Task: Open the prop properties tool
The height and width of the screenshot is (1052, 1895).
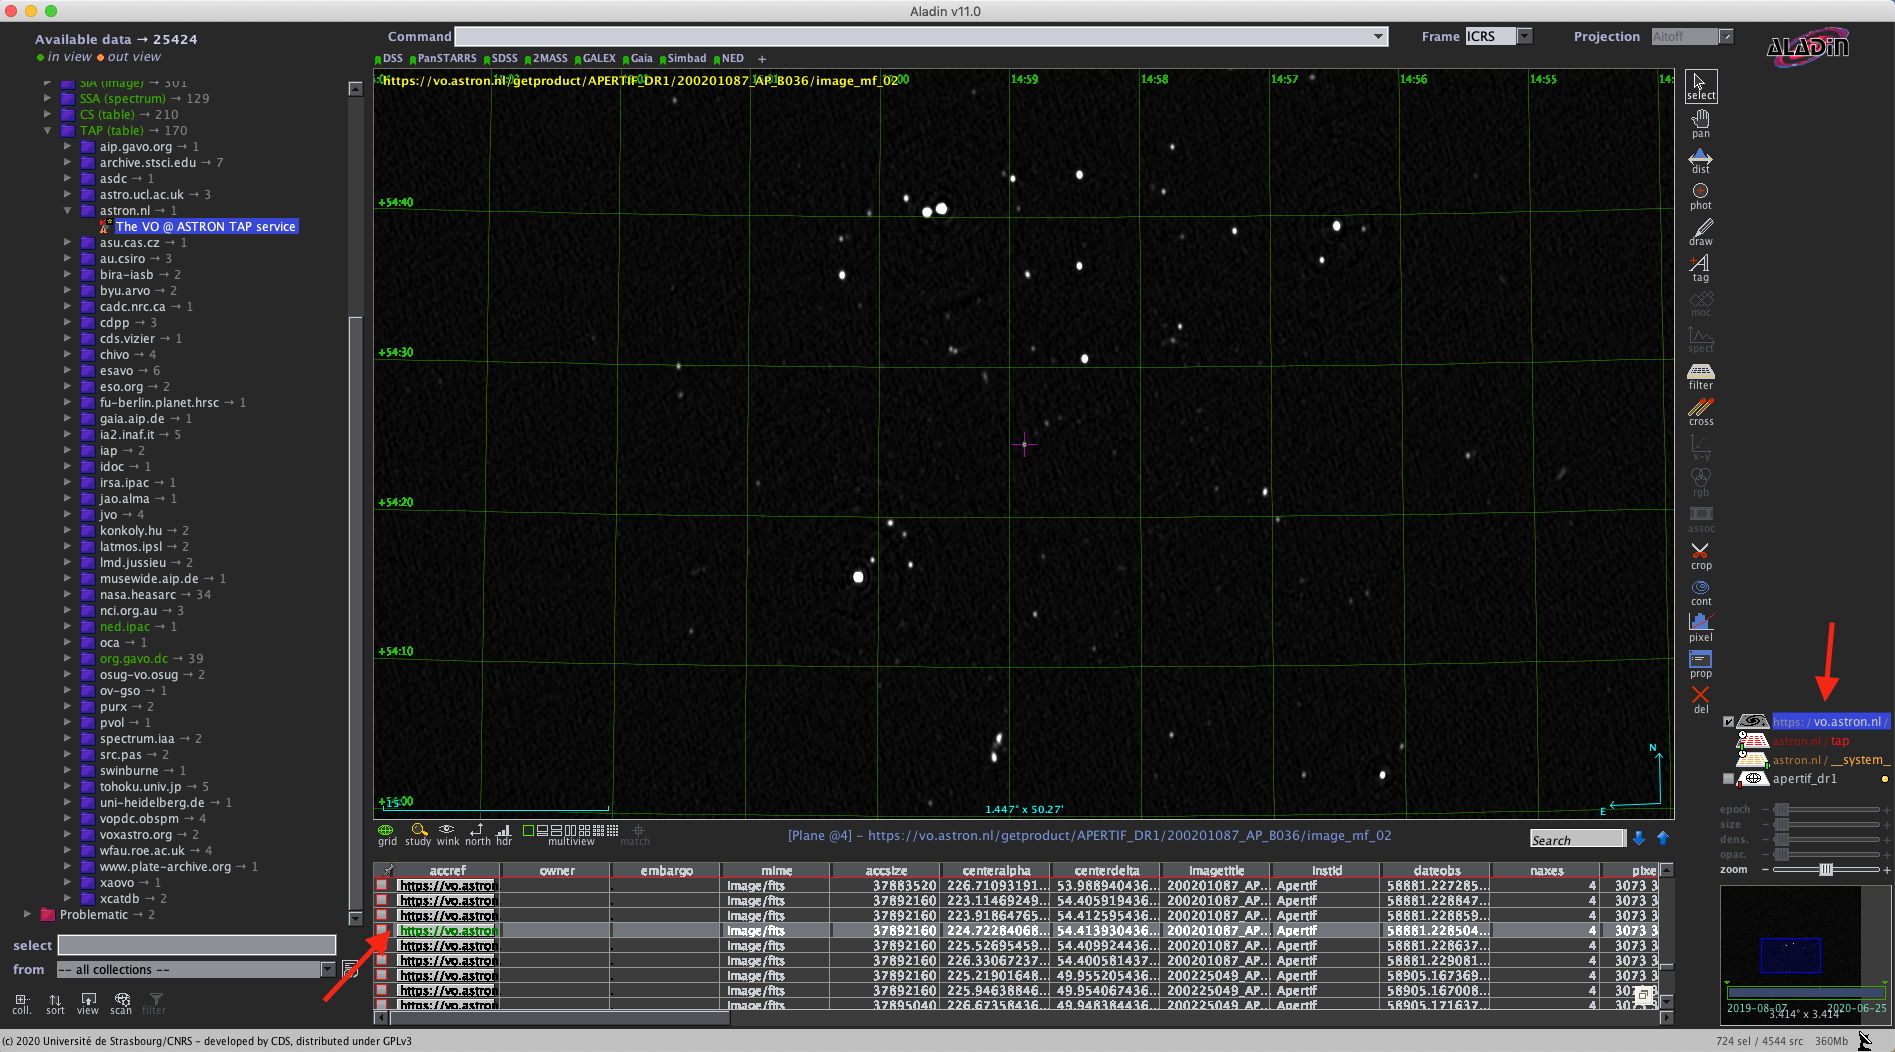Action: [1700, 664]
